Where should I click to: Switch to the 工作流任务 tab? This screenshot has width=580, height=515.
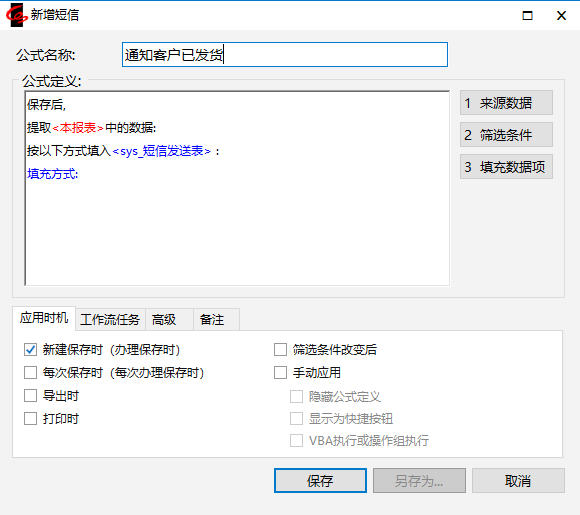point(110,319)
